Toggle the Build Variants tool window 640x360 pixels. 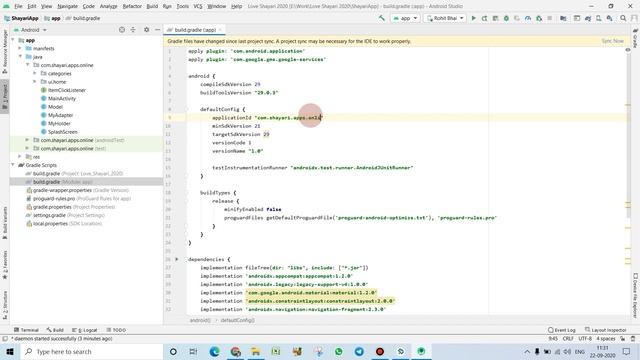pyautogui.click(x=4, y=222)
